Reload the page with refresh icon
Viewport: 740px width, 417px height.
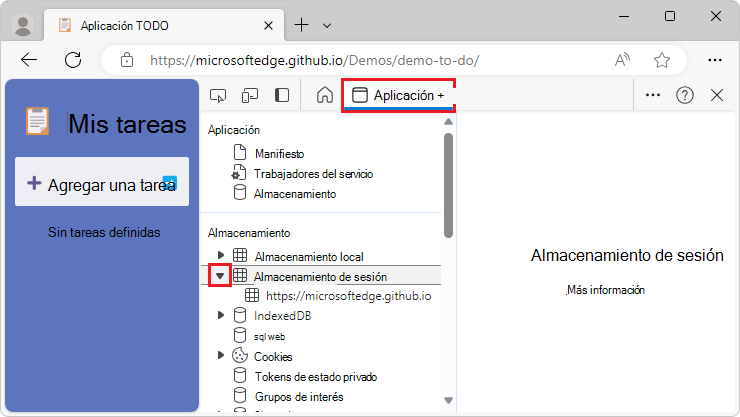click(x=73, y=60)
